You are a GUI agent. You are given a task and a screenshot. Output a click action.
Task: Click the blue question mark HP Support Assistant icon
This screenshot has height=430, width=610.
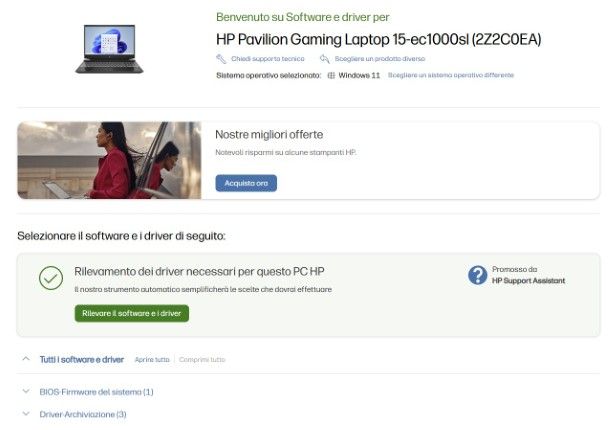477,275
